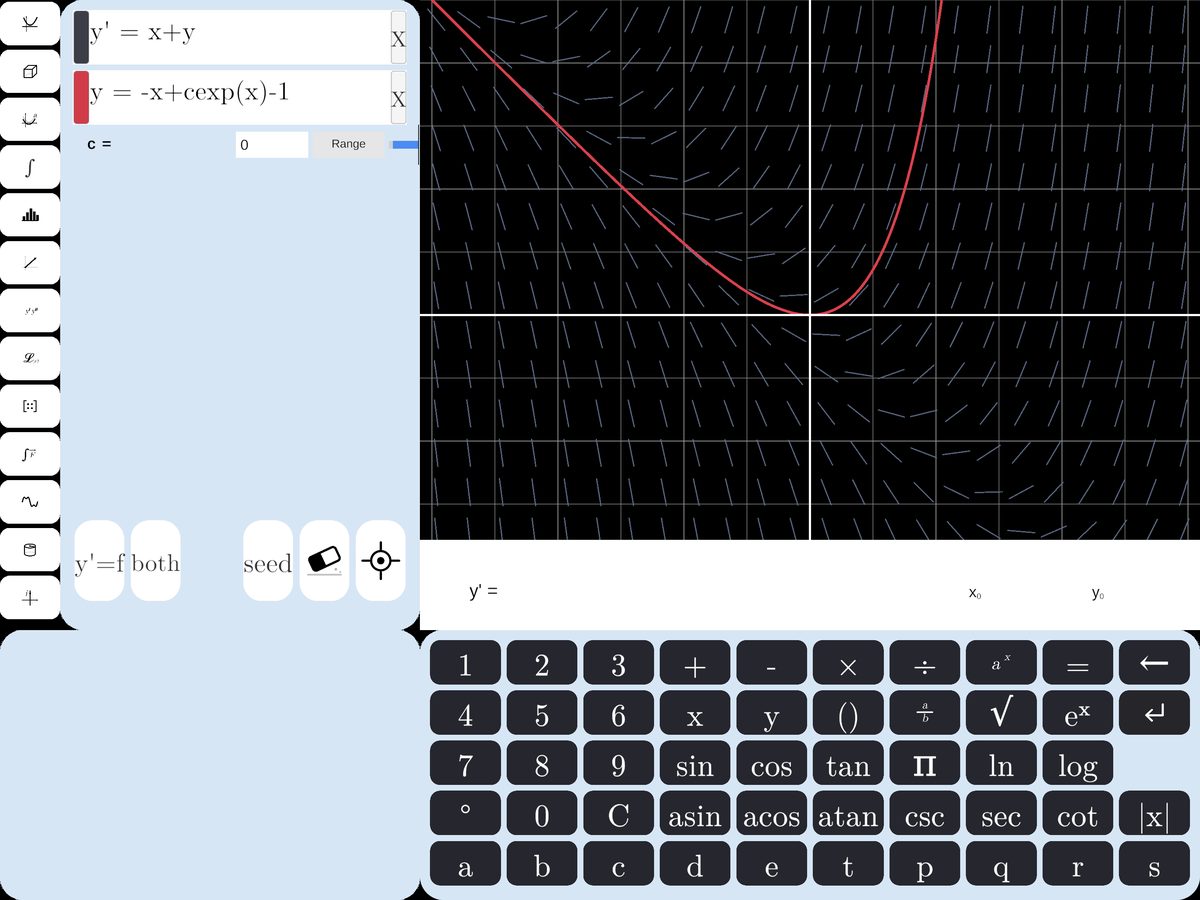This screenshot has width=1200, height=900.
Task: Open the line regression tool icon
Action: 30,263
